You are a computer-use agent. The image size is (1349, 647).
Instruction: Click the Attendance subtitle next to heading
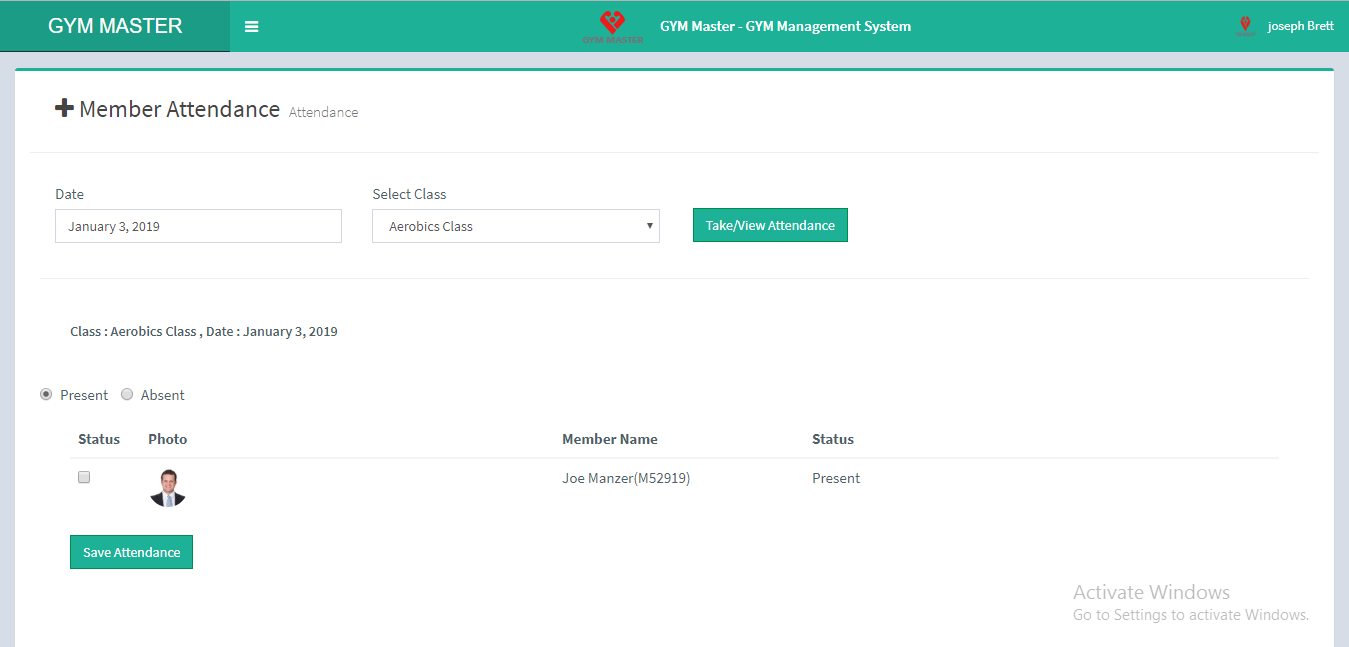click(323, 113)
